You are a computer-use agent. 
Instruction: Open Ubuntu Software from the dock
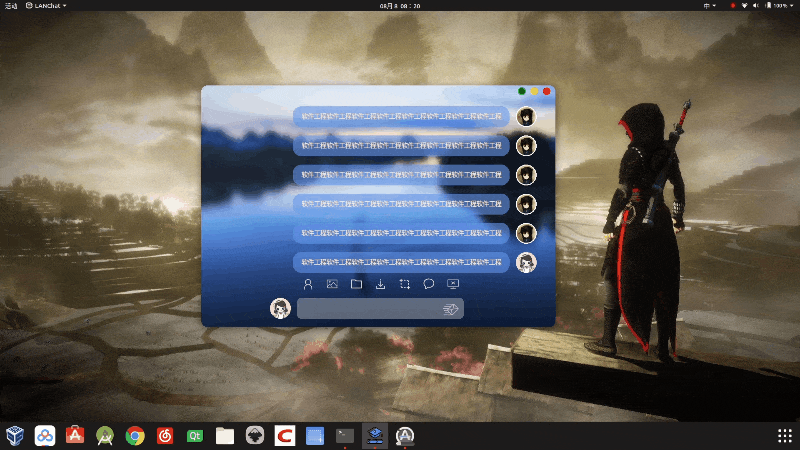click(75, 436)
